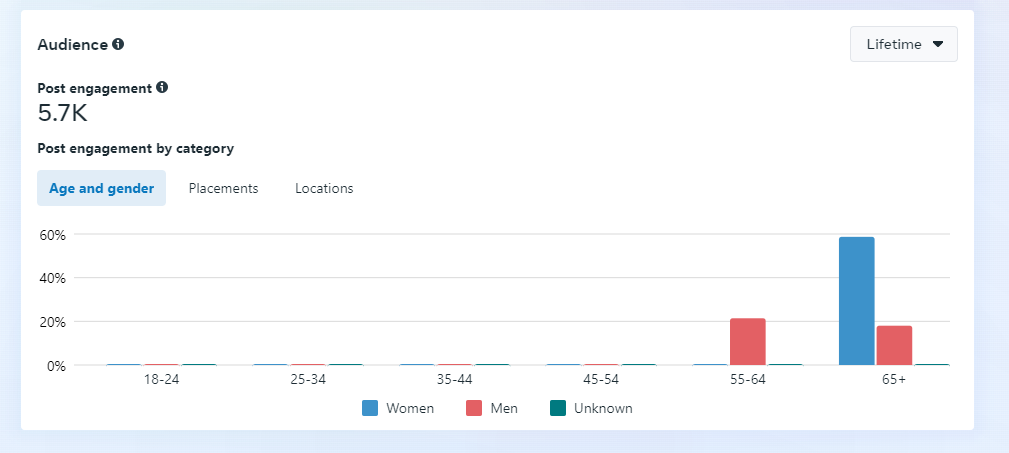The image size is (1009, 453).
Task: Click the Unknown legend label
Action: click(x=603, y=408)
